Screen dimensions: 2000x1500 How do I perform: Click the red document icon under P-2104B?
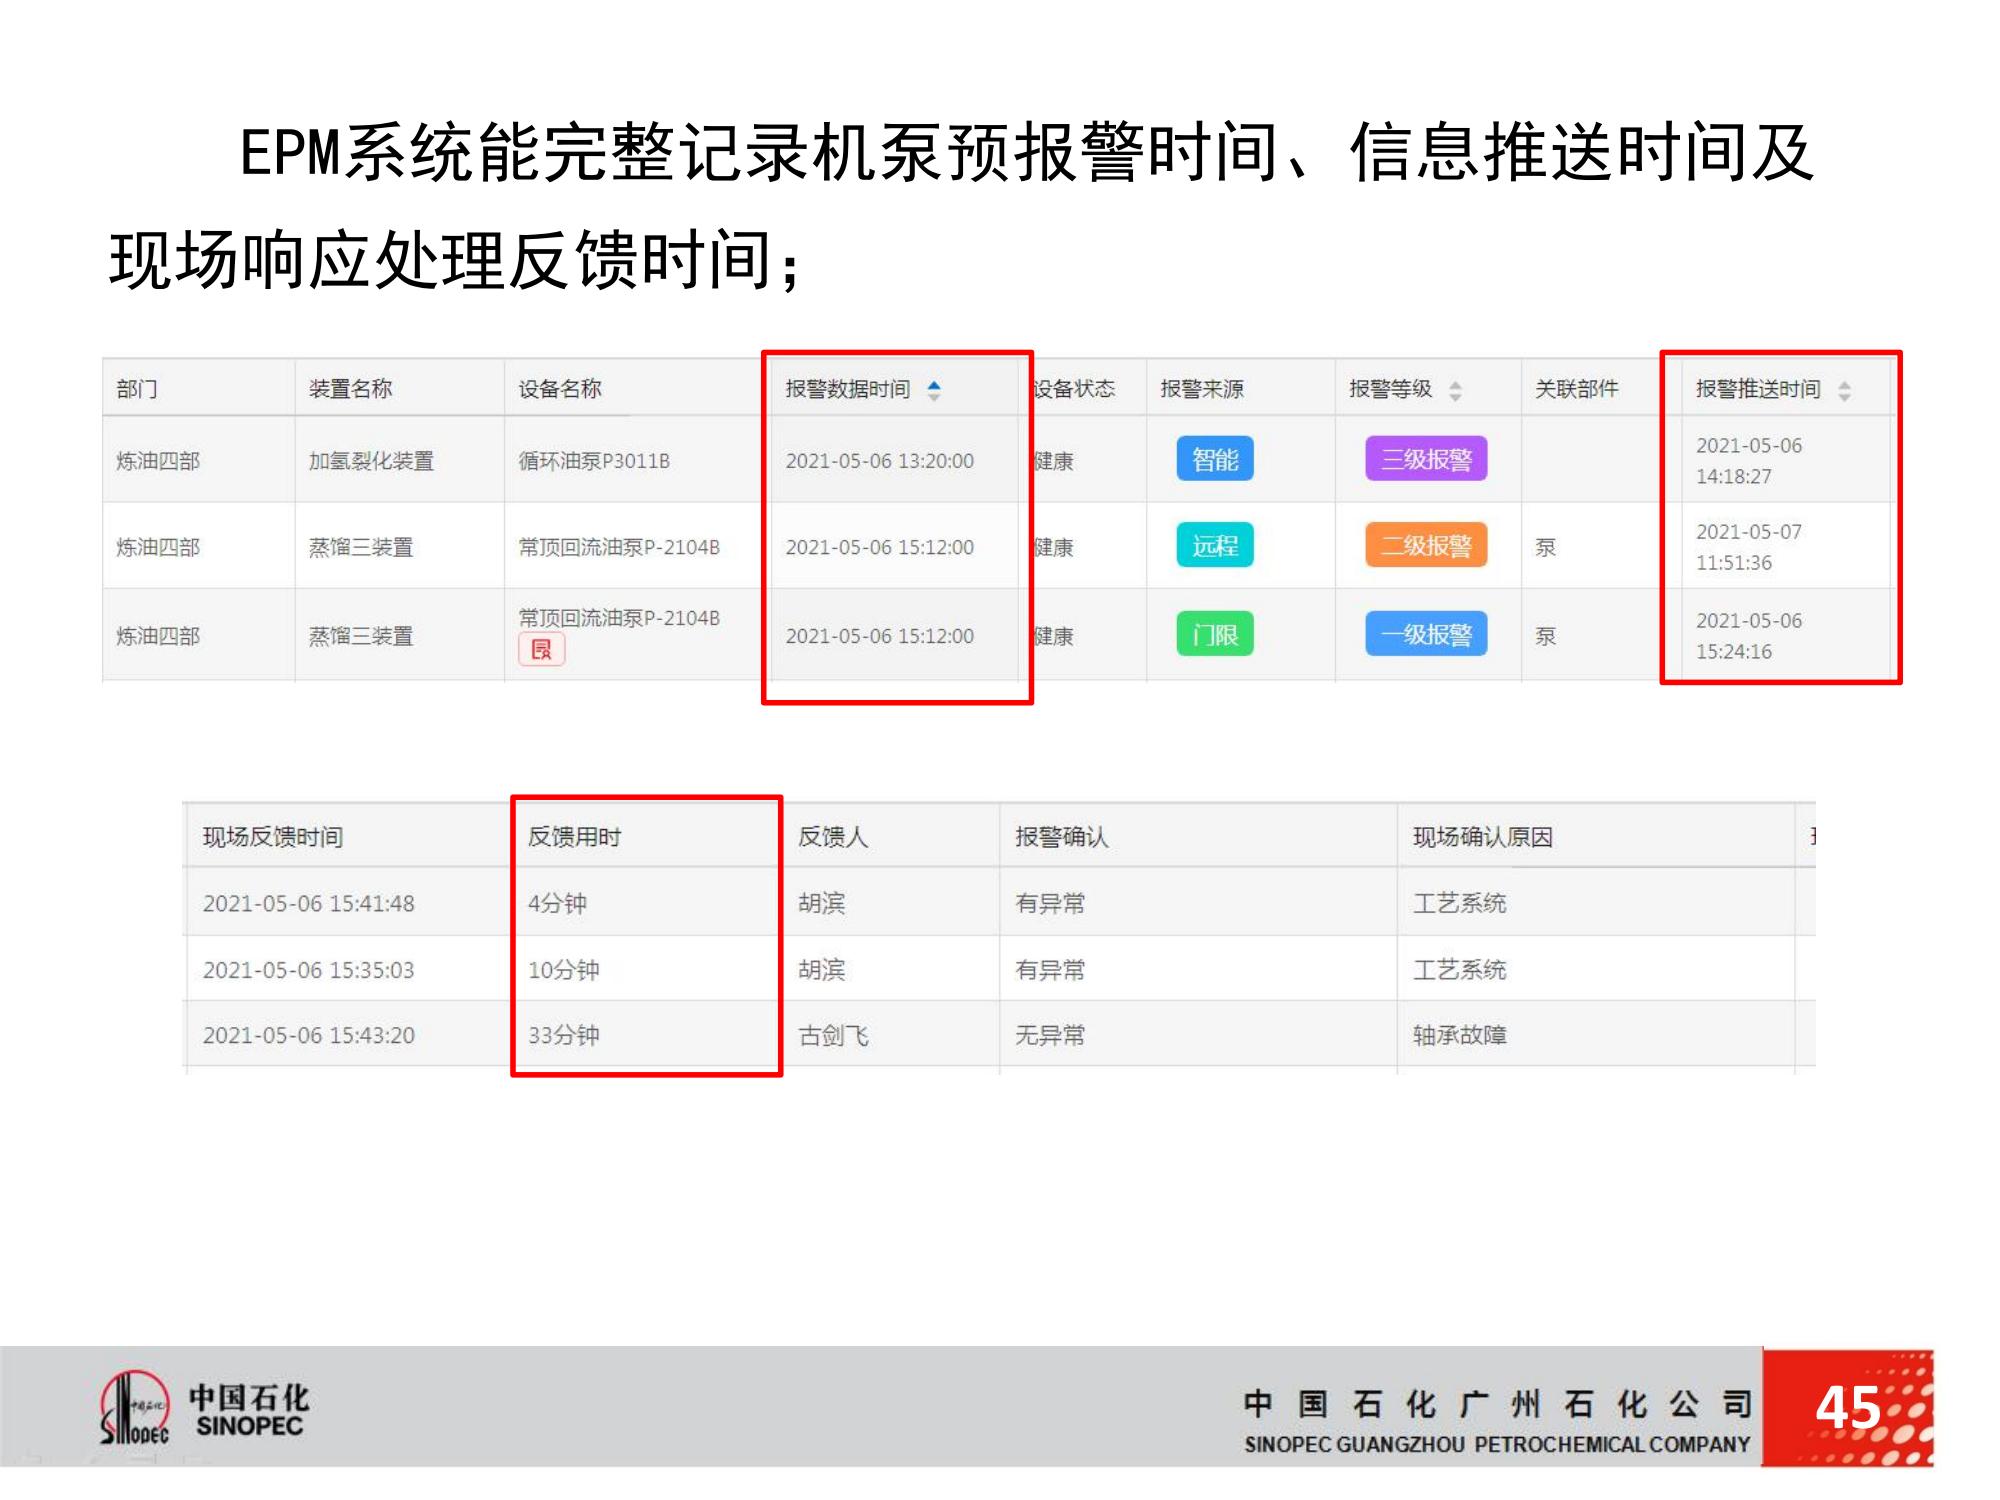(541, 650)
